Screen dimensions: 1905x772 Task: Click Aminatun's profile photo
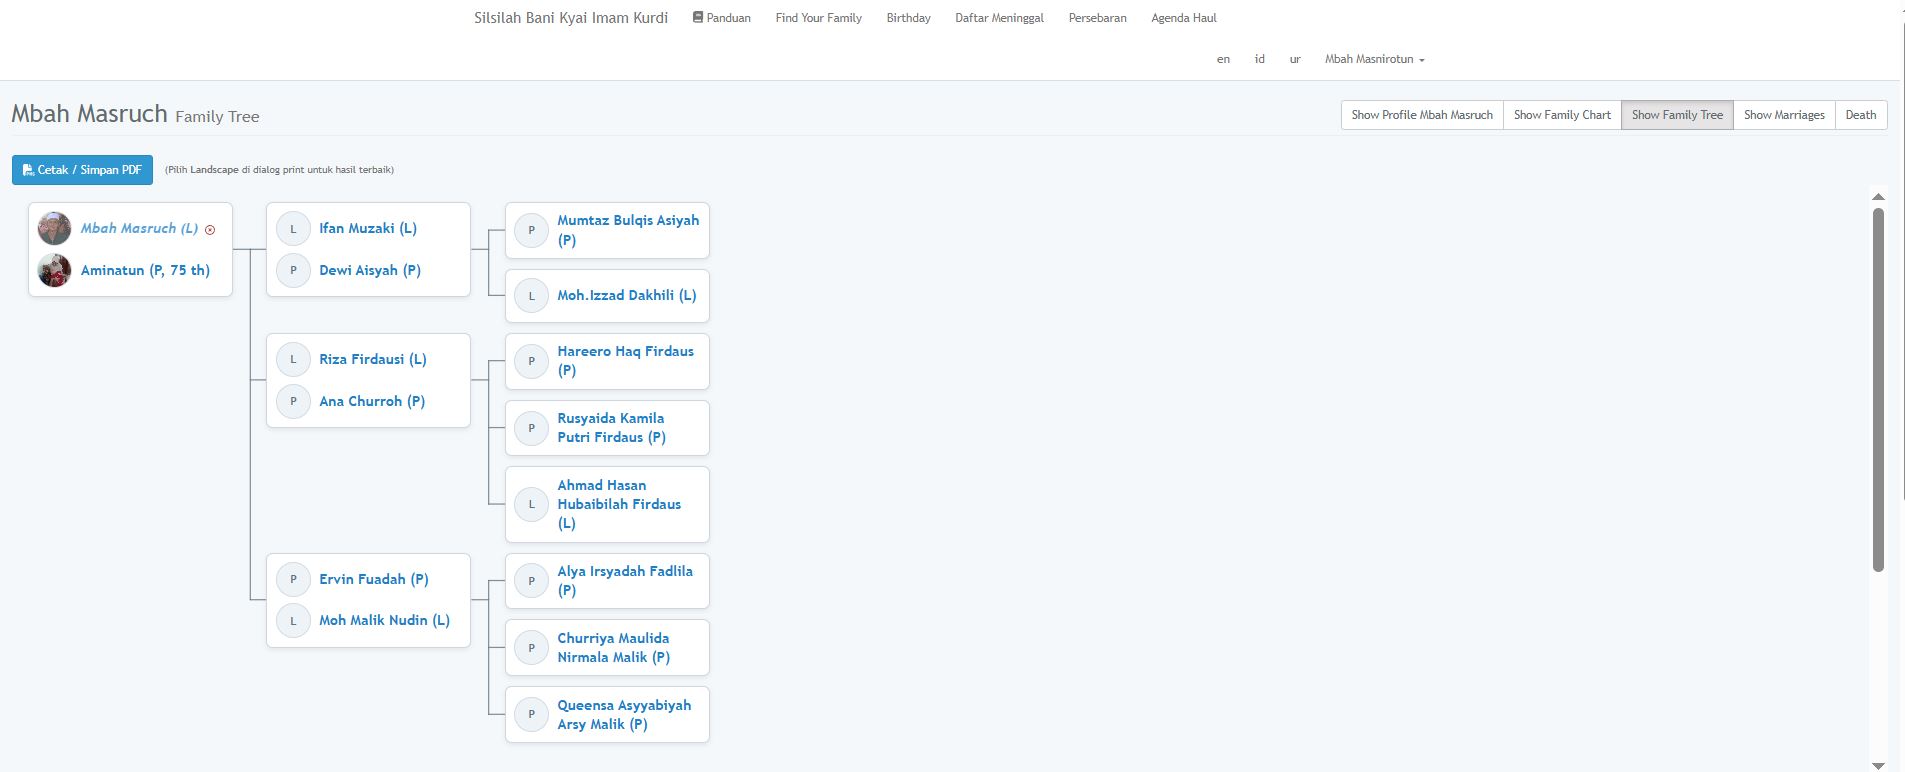(x=54, y=270)
